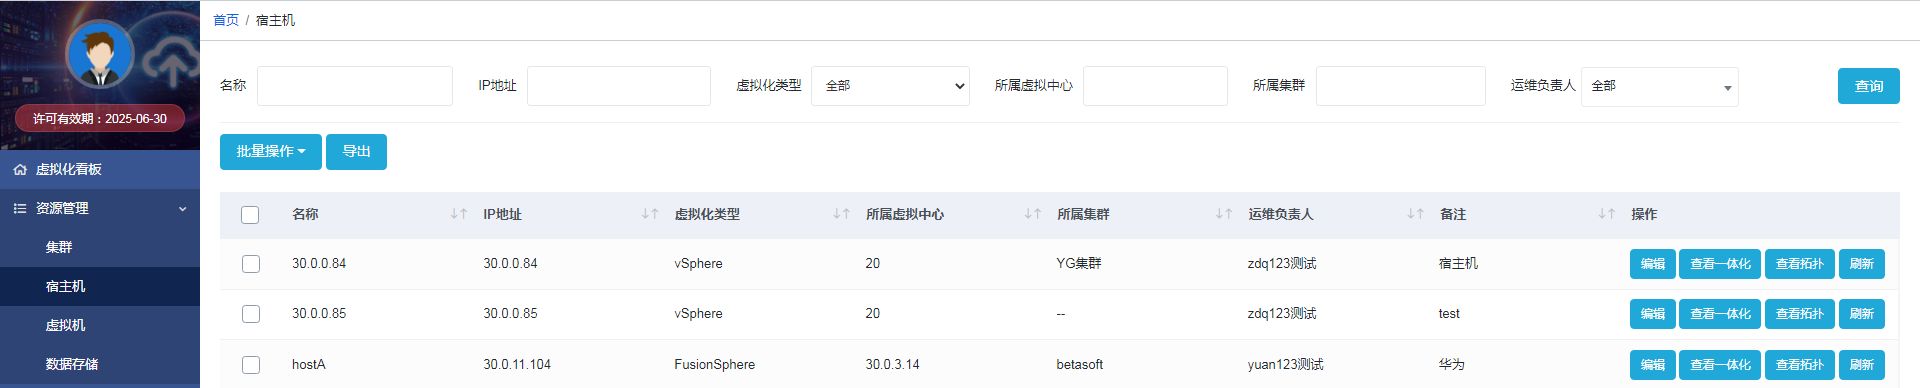Check the row checkbox for hostA

coord(251,365)
